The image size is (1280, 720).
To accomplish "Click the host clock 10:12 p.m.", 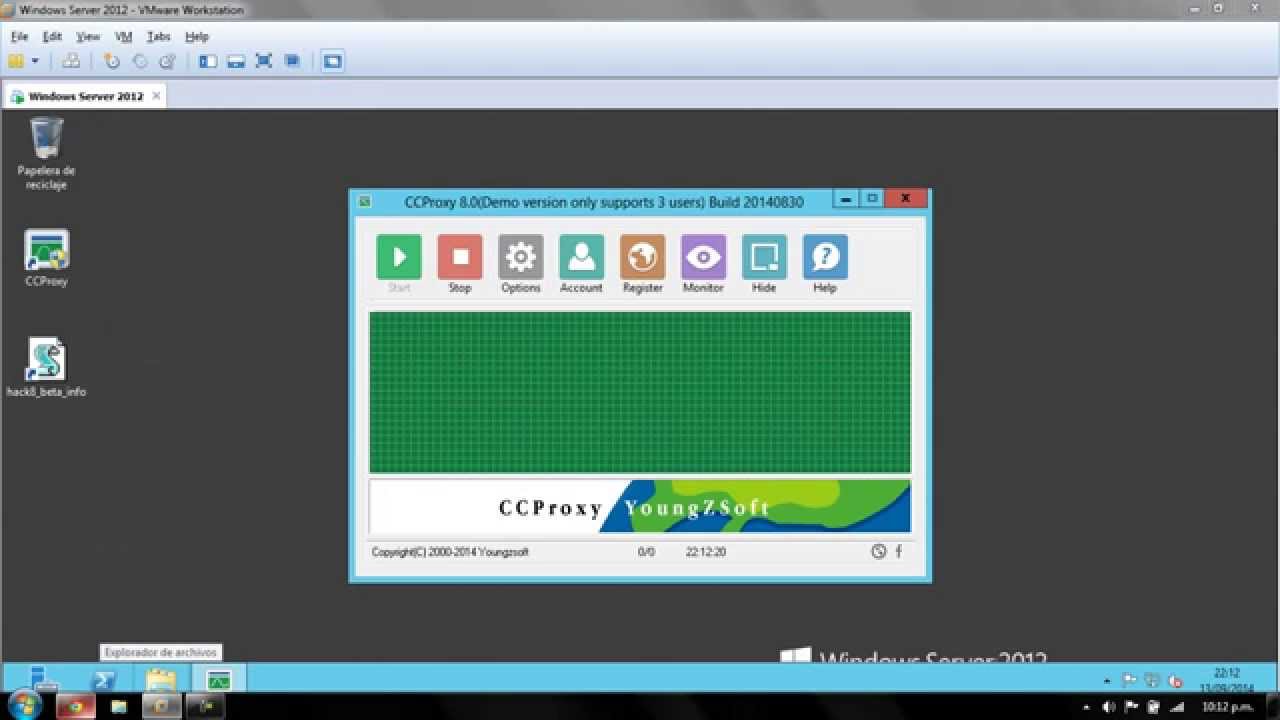I will coord(1229,706).
